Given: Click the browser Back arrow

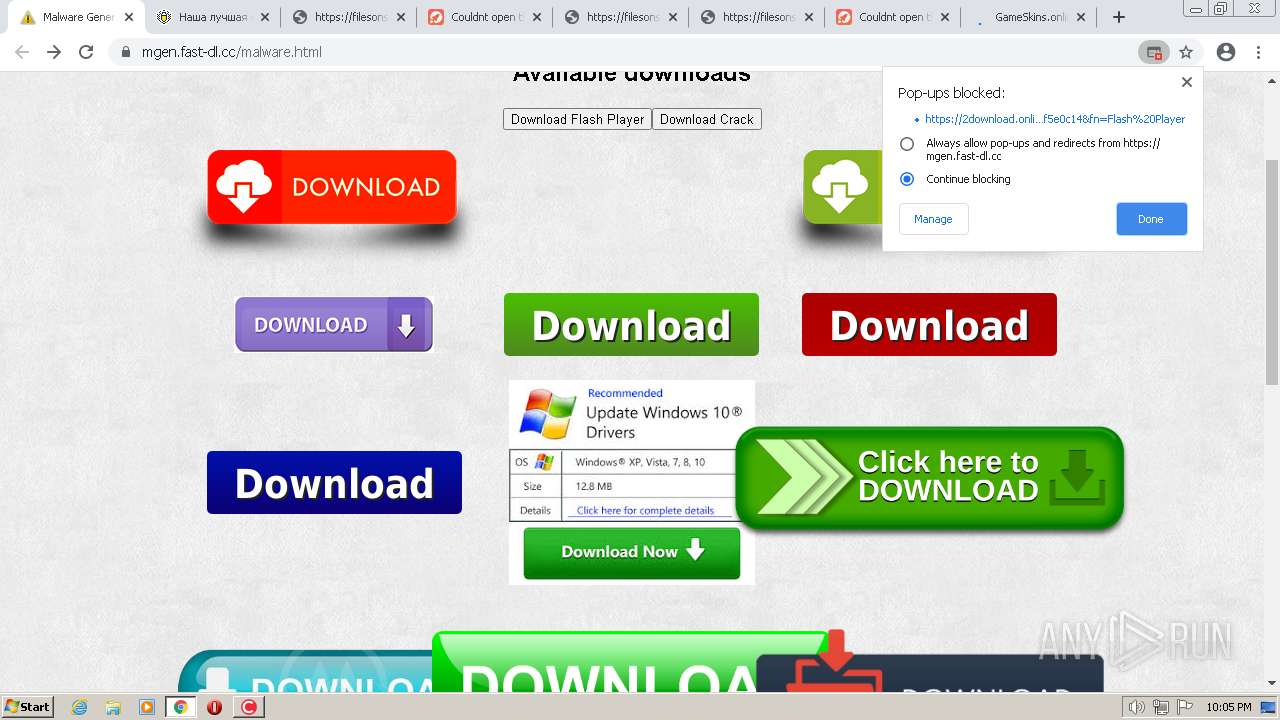Looking at the screenshot, I should click(x=22, y=52).
